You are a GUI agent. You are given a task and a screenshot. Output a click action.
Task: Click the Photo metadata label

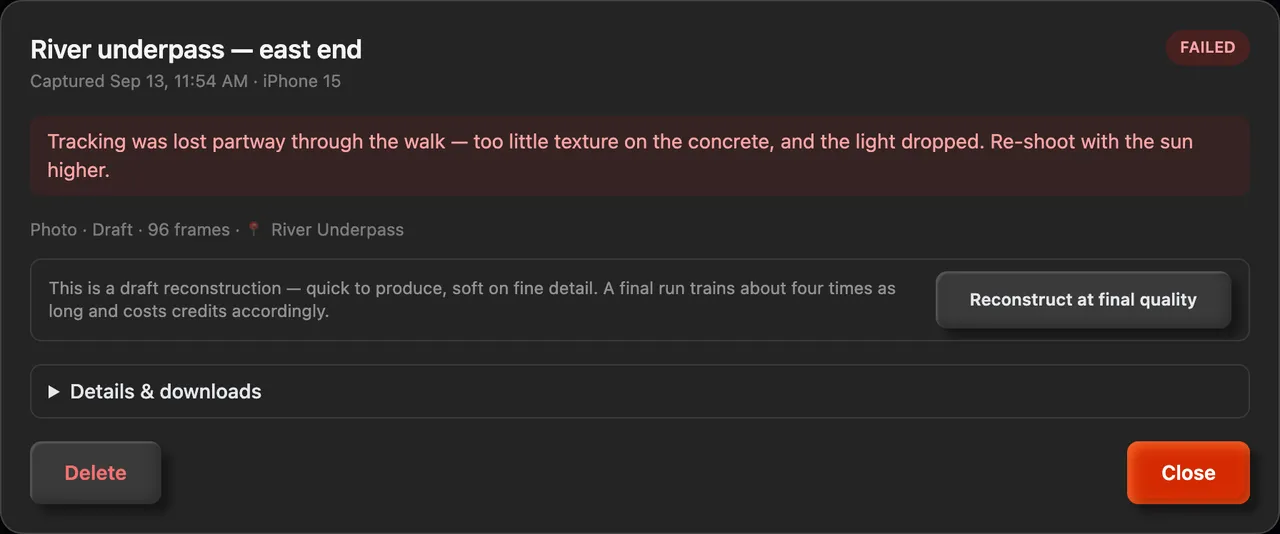(x=54, y=229)
